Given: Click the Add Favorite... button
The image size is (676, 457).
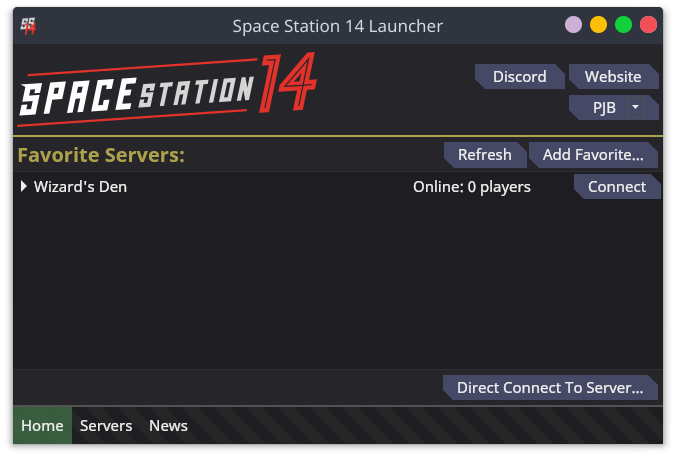Looking at the screenshot, I should [592, 155].
